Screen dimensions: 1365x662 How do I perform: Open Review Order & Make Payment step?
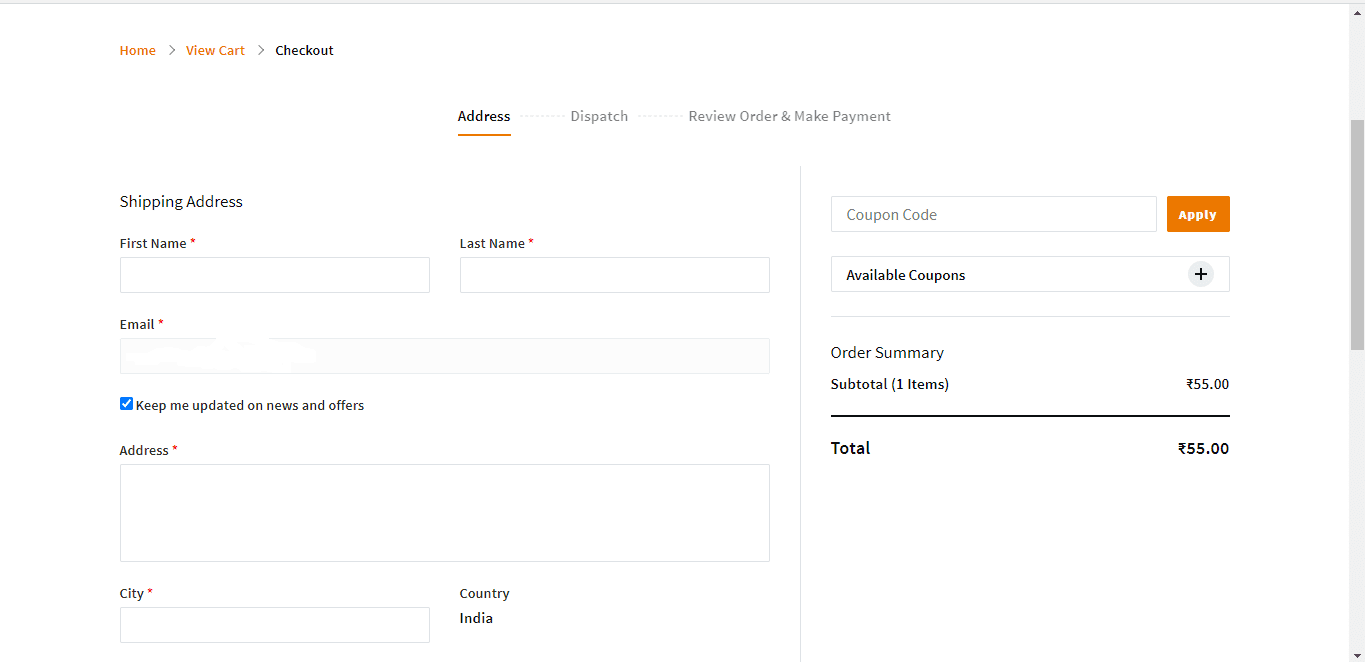click(x=789, y=116)
